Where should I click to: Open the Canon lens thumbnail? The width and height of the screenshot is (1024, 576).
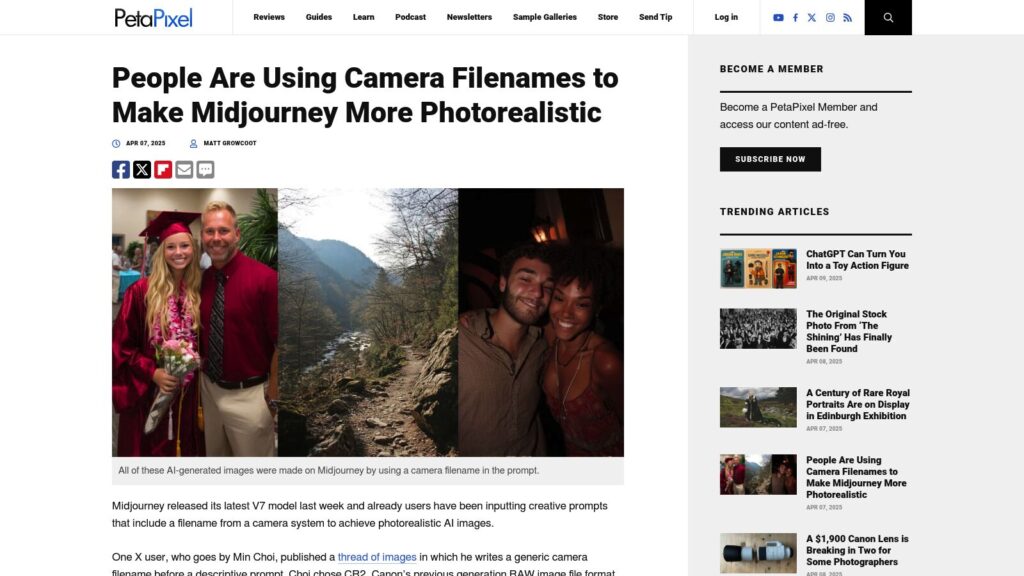[758, 553]
